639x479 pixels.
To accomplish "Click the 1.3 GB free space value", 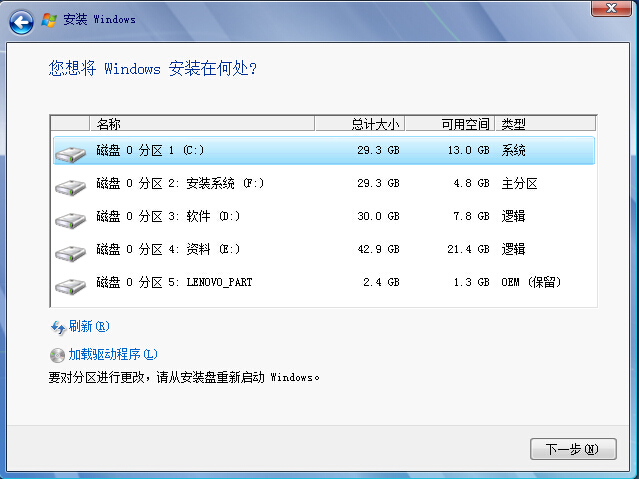I will pyautogui.click(x=472, y=282).
